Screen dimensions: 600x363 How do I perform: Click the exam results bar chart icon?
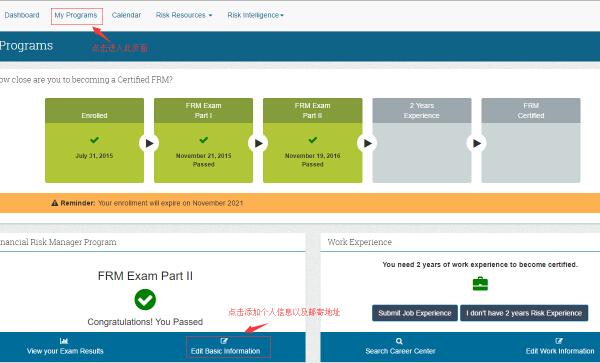[64, 341]
